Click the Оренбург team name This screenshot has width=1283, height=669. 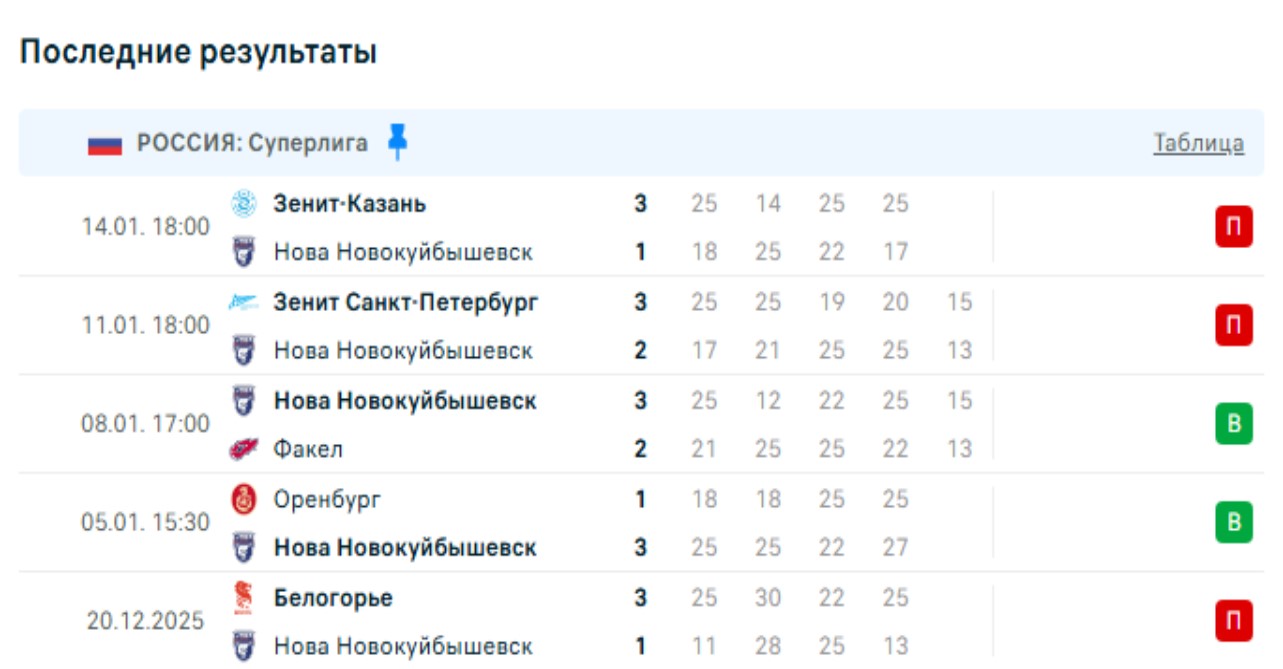[327, 499]
